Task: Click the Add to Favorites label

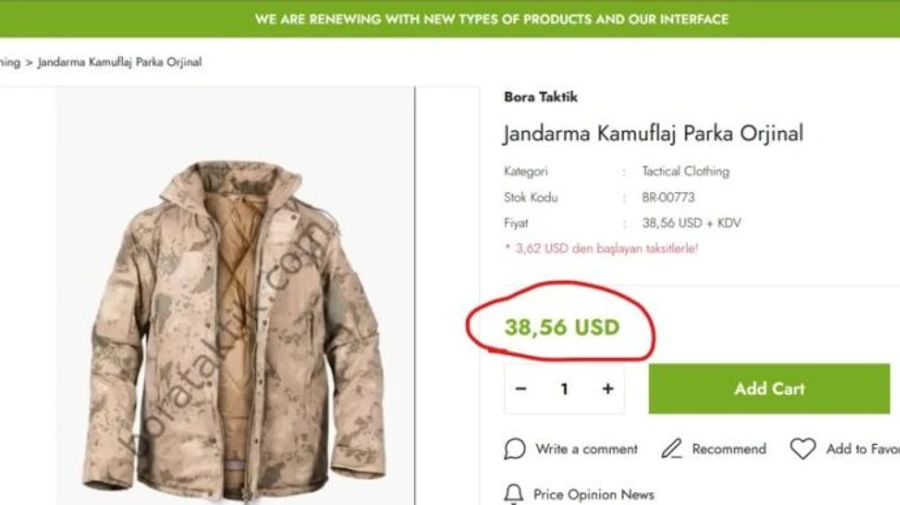Action: 862,449
